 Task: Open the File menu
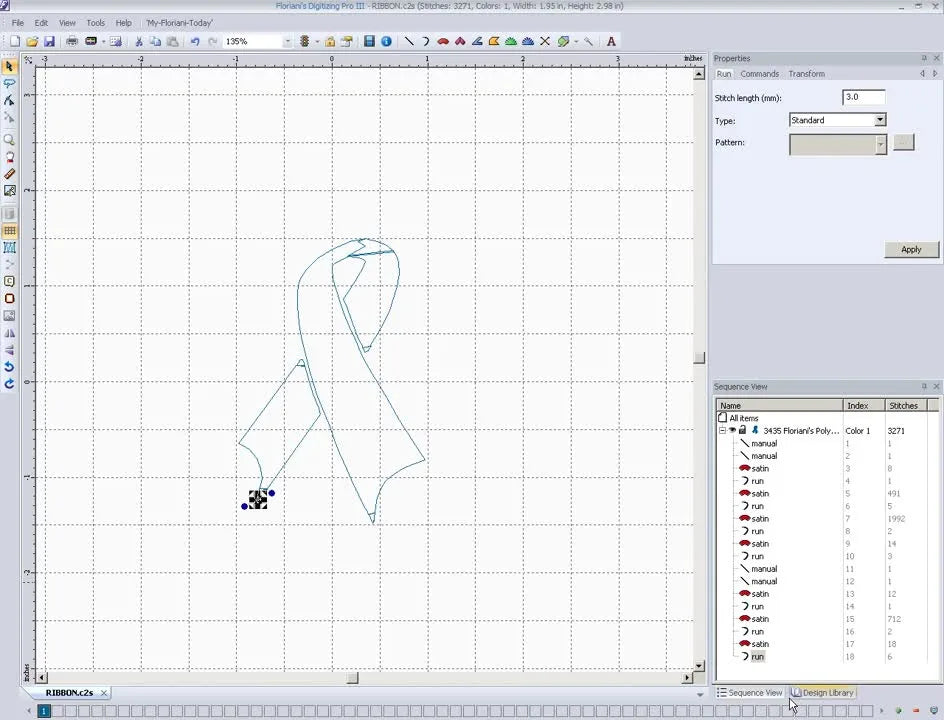click(x=18, y=23)
